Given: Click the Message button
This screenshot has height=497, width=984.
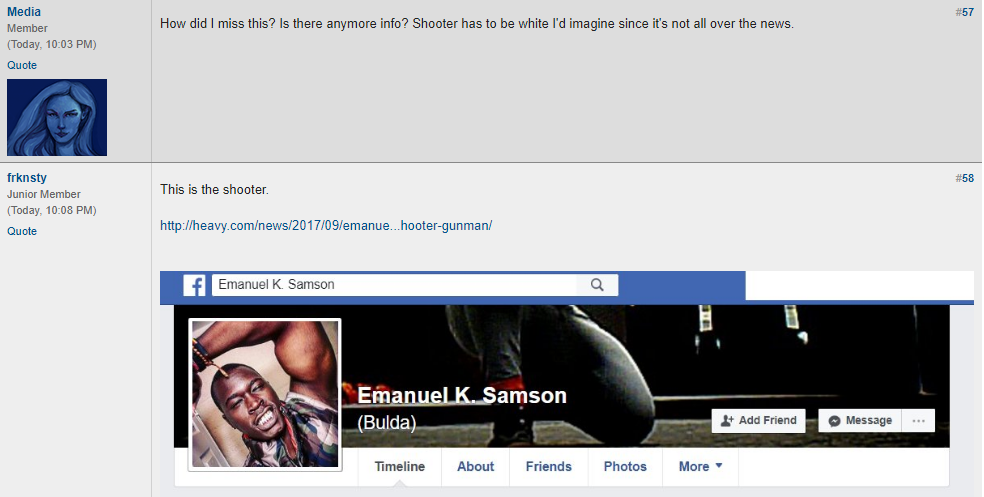Looking at the screenshot, I should coord(860,420).
